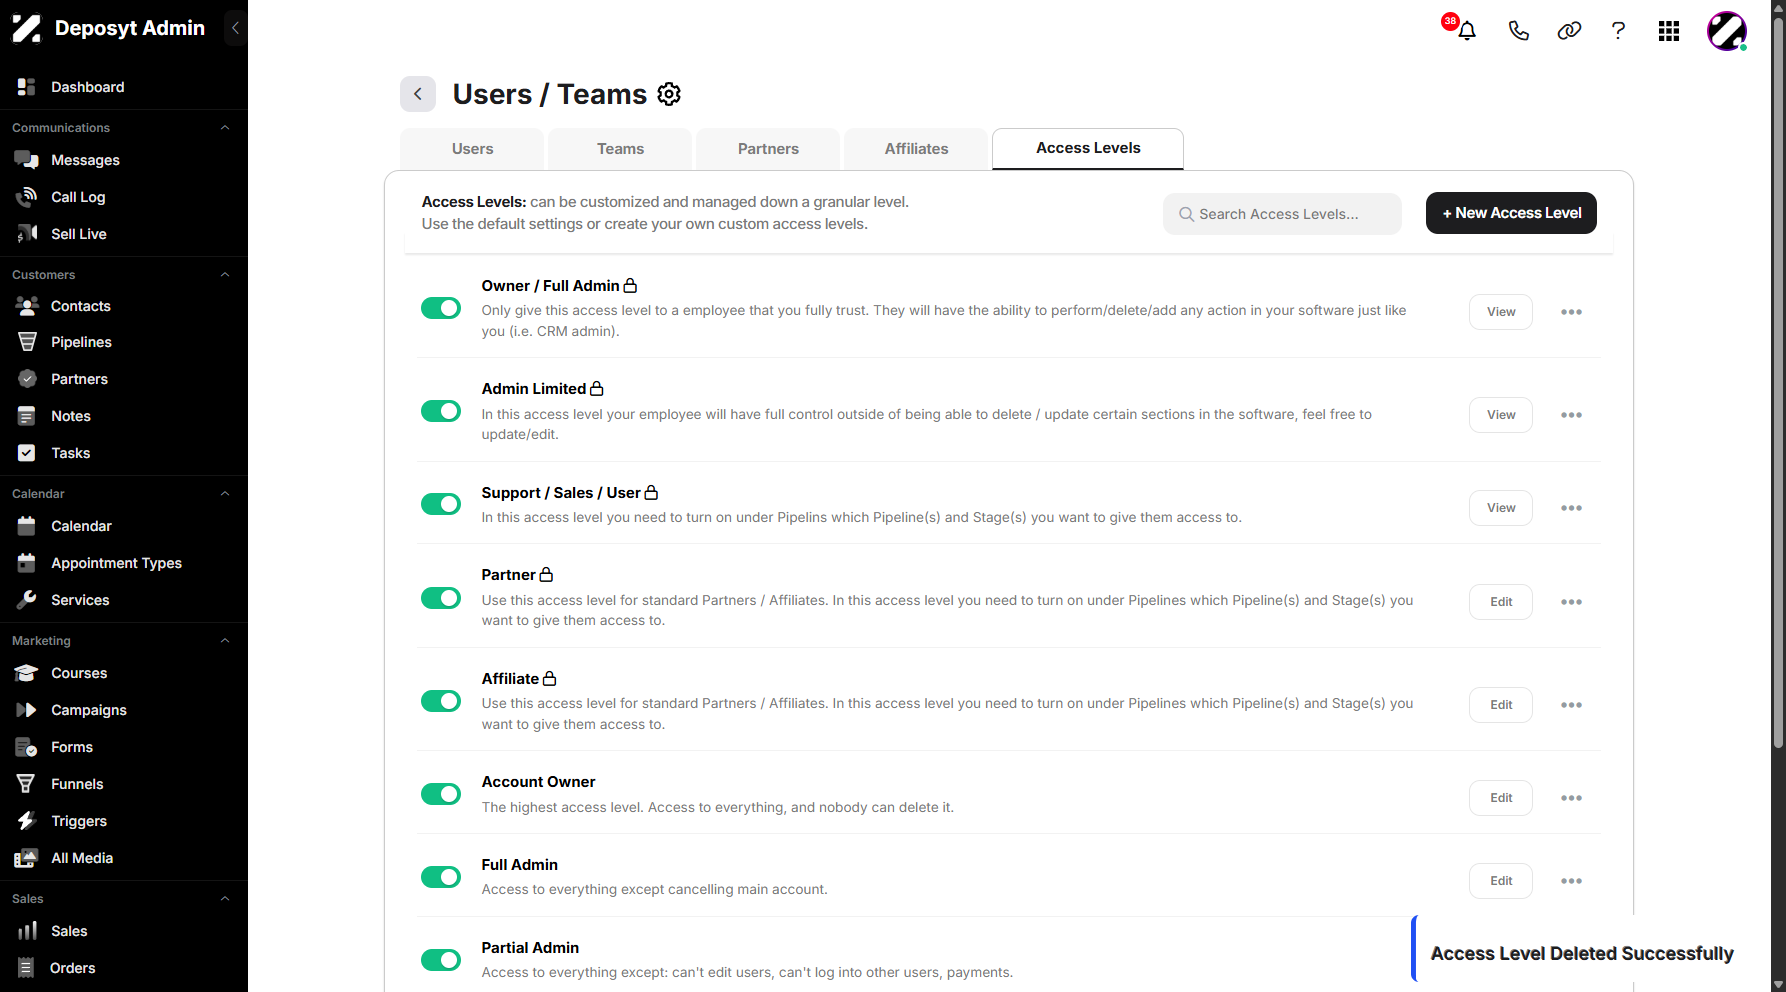Toggle Support / Sales / User access level

point(441,504)
